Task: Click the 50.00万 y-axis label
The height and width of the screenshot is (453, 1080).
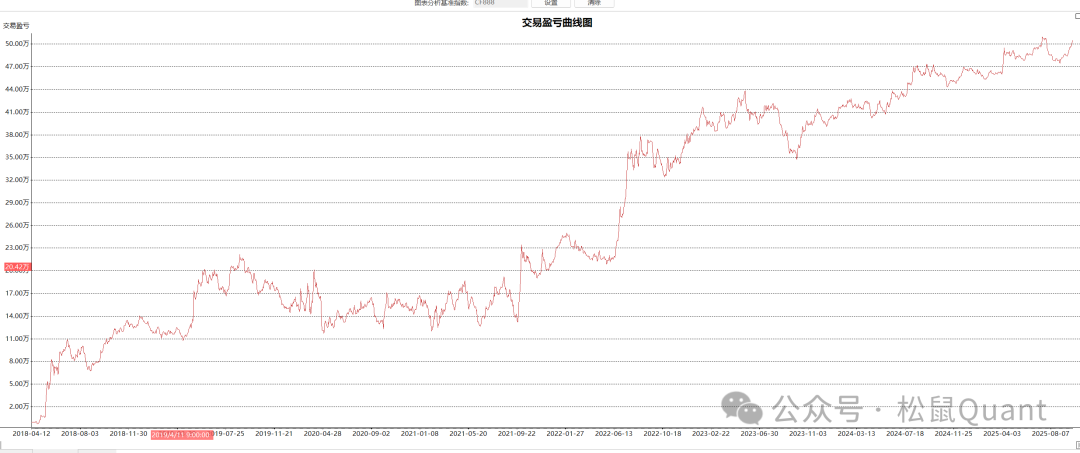Action: click(x=18, y=44)
